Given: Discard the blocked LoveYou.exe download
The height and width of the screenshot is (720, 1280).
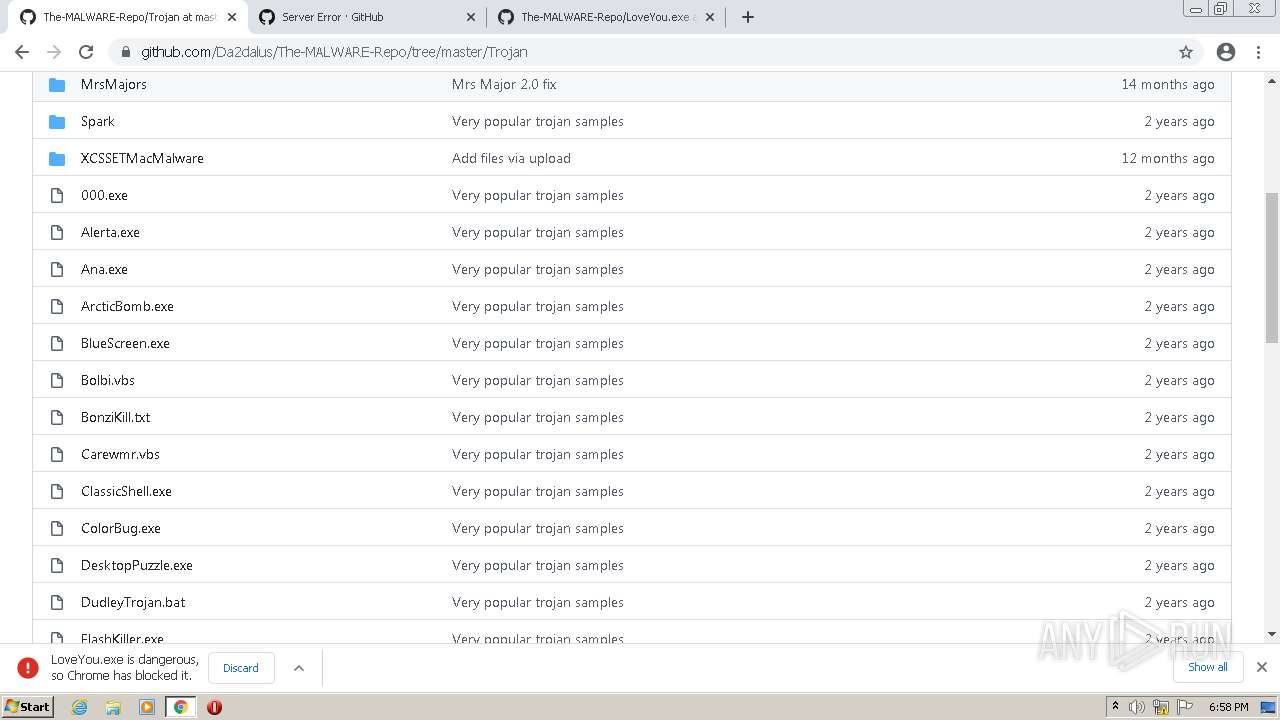Looking at the screenshot, I should pos(241,668).
